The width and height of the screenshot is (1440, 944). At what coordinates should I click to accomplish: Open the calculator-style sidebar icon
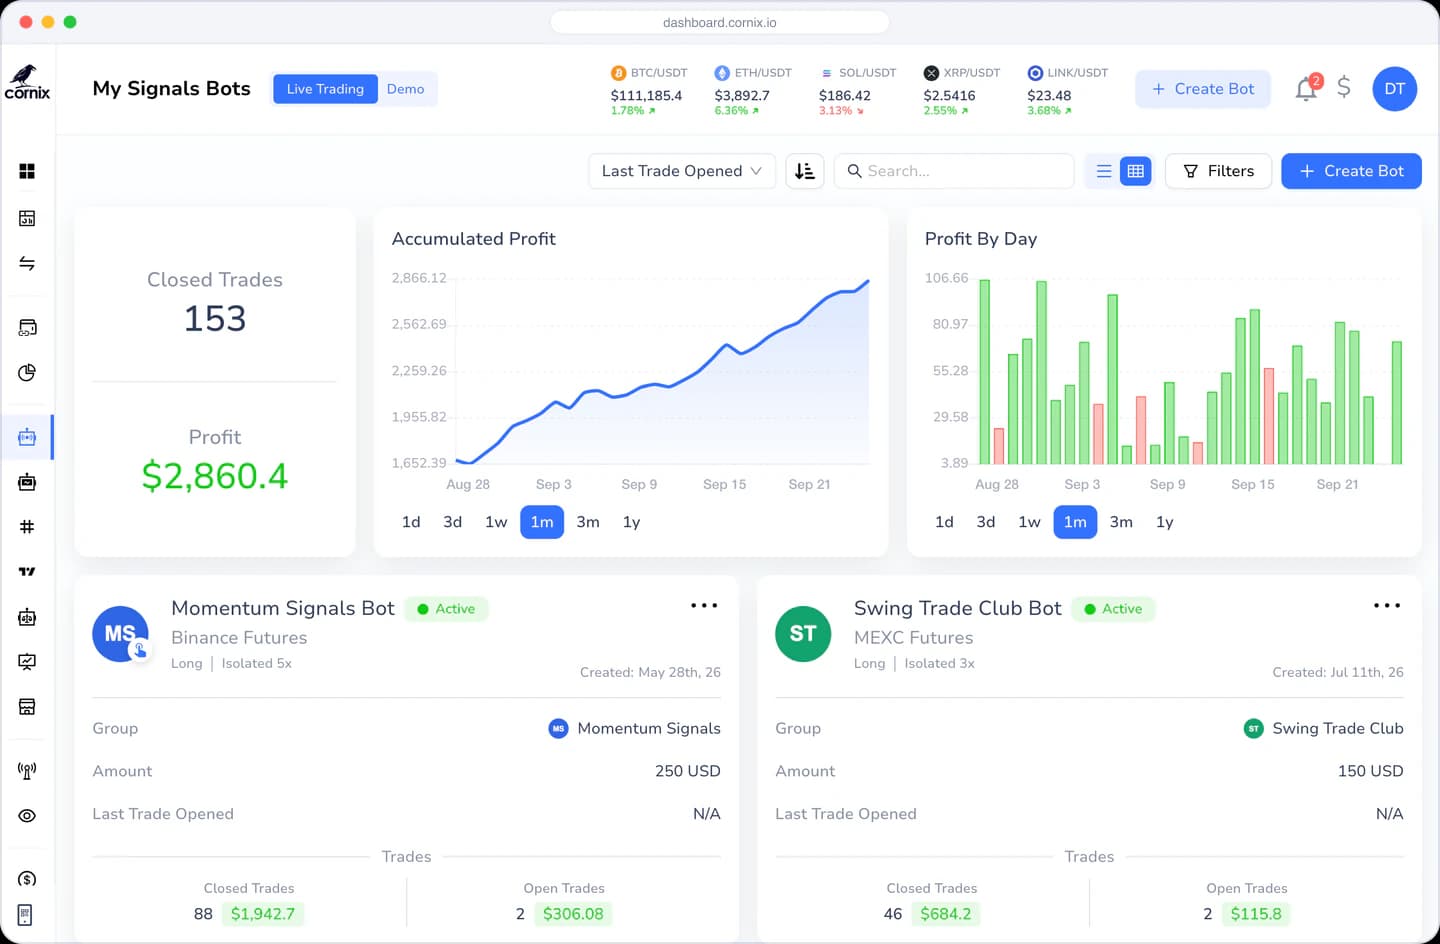tap(27, 218)
